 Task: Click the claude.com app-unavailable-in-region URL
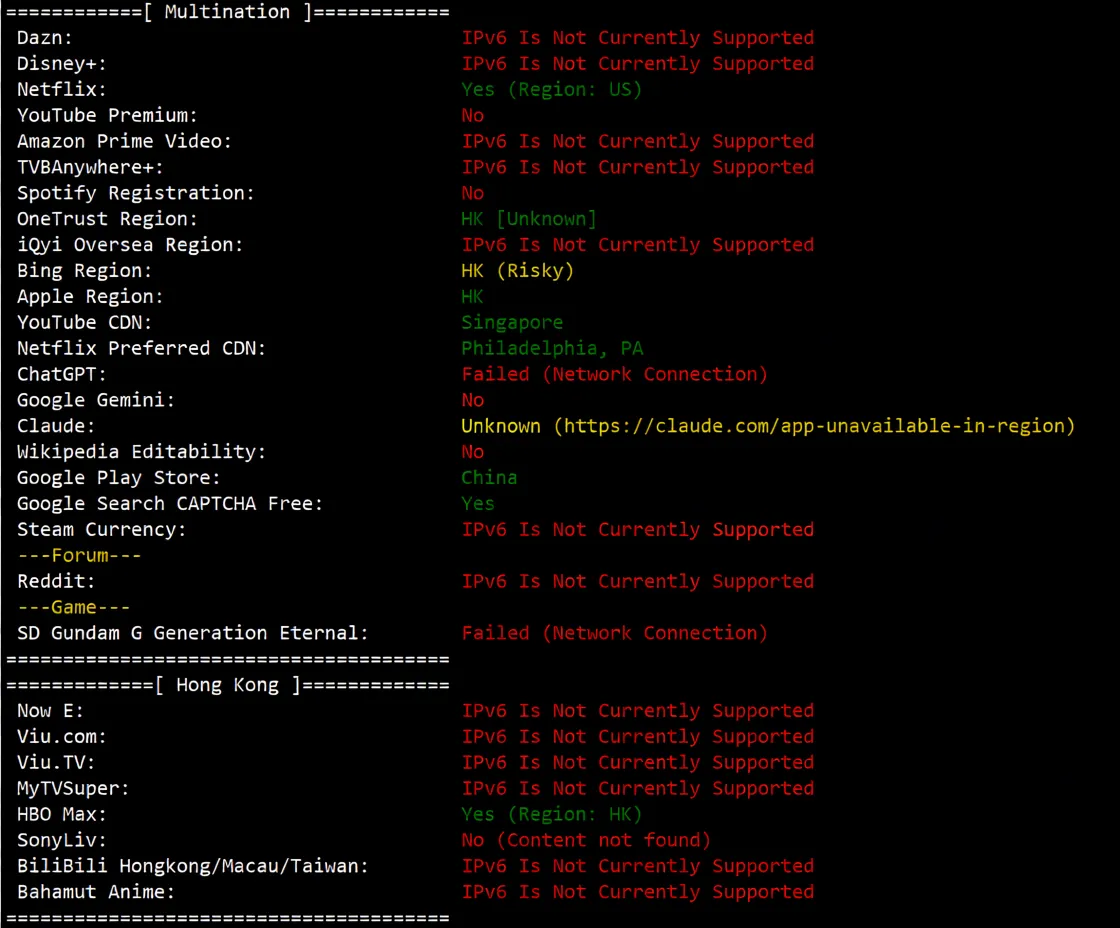(814, 426)
